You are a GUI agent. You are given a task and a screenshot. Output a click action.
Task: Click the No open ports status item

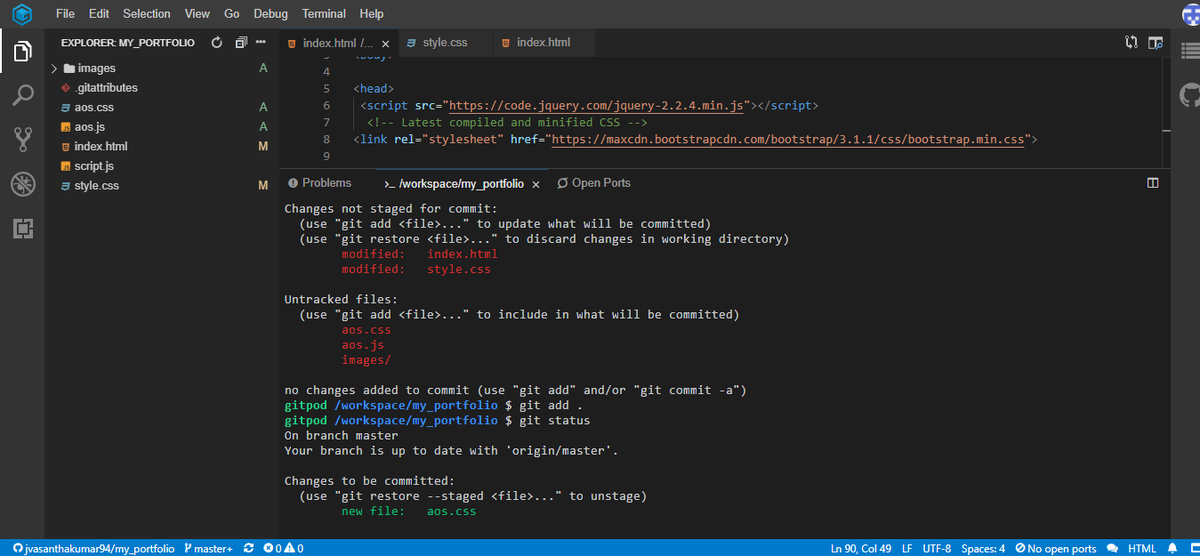click(x=1055, y=548)
